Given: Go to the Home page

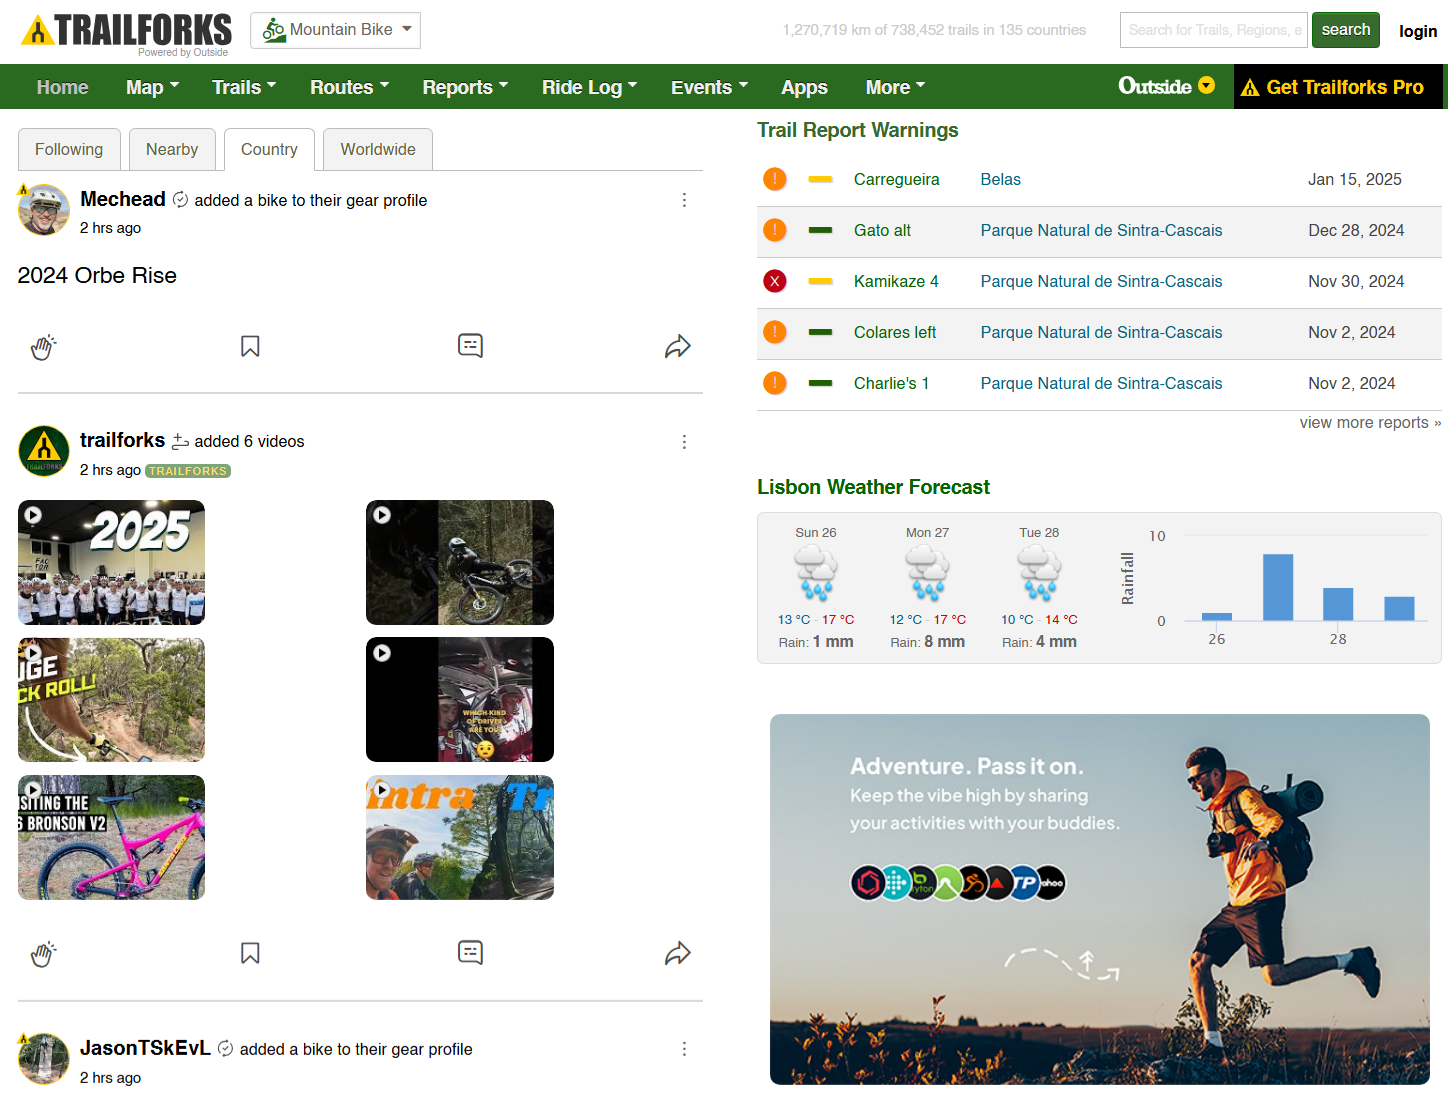Looking at the screenshot, I should pos(62,87).
